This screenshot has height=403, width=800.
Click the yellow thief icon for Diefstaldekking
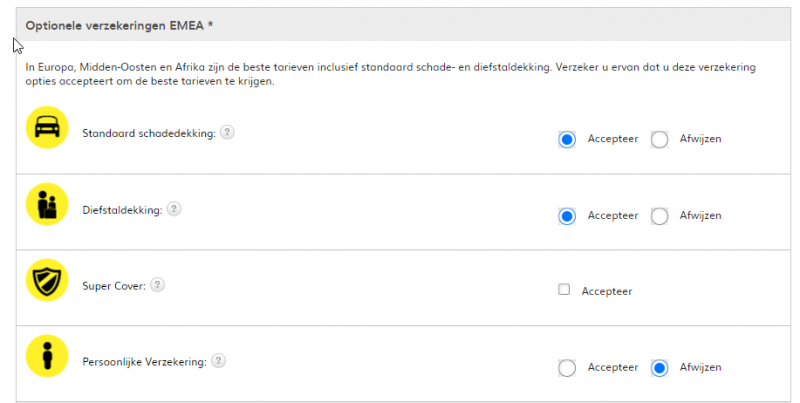(x=46, y=205)
